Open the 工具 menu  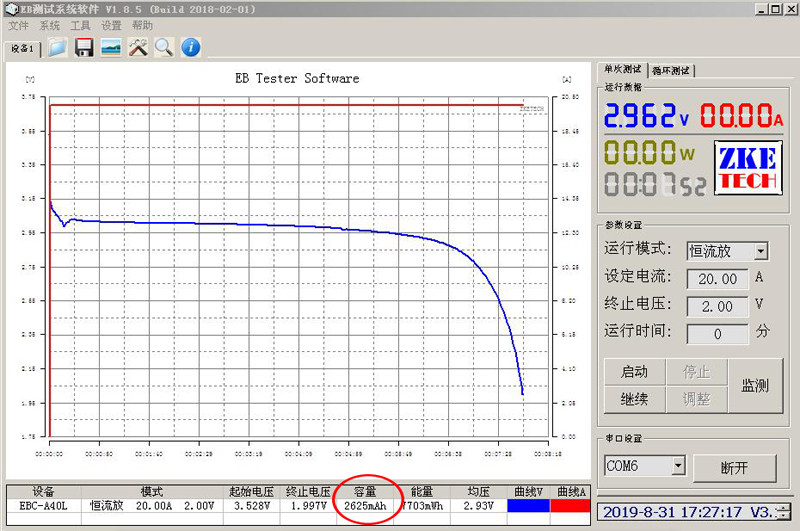point(80,26)
